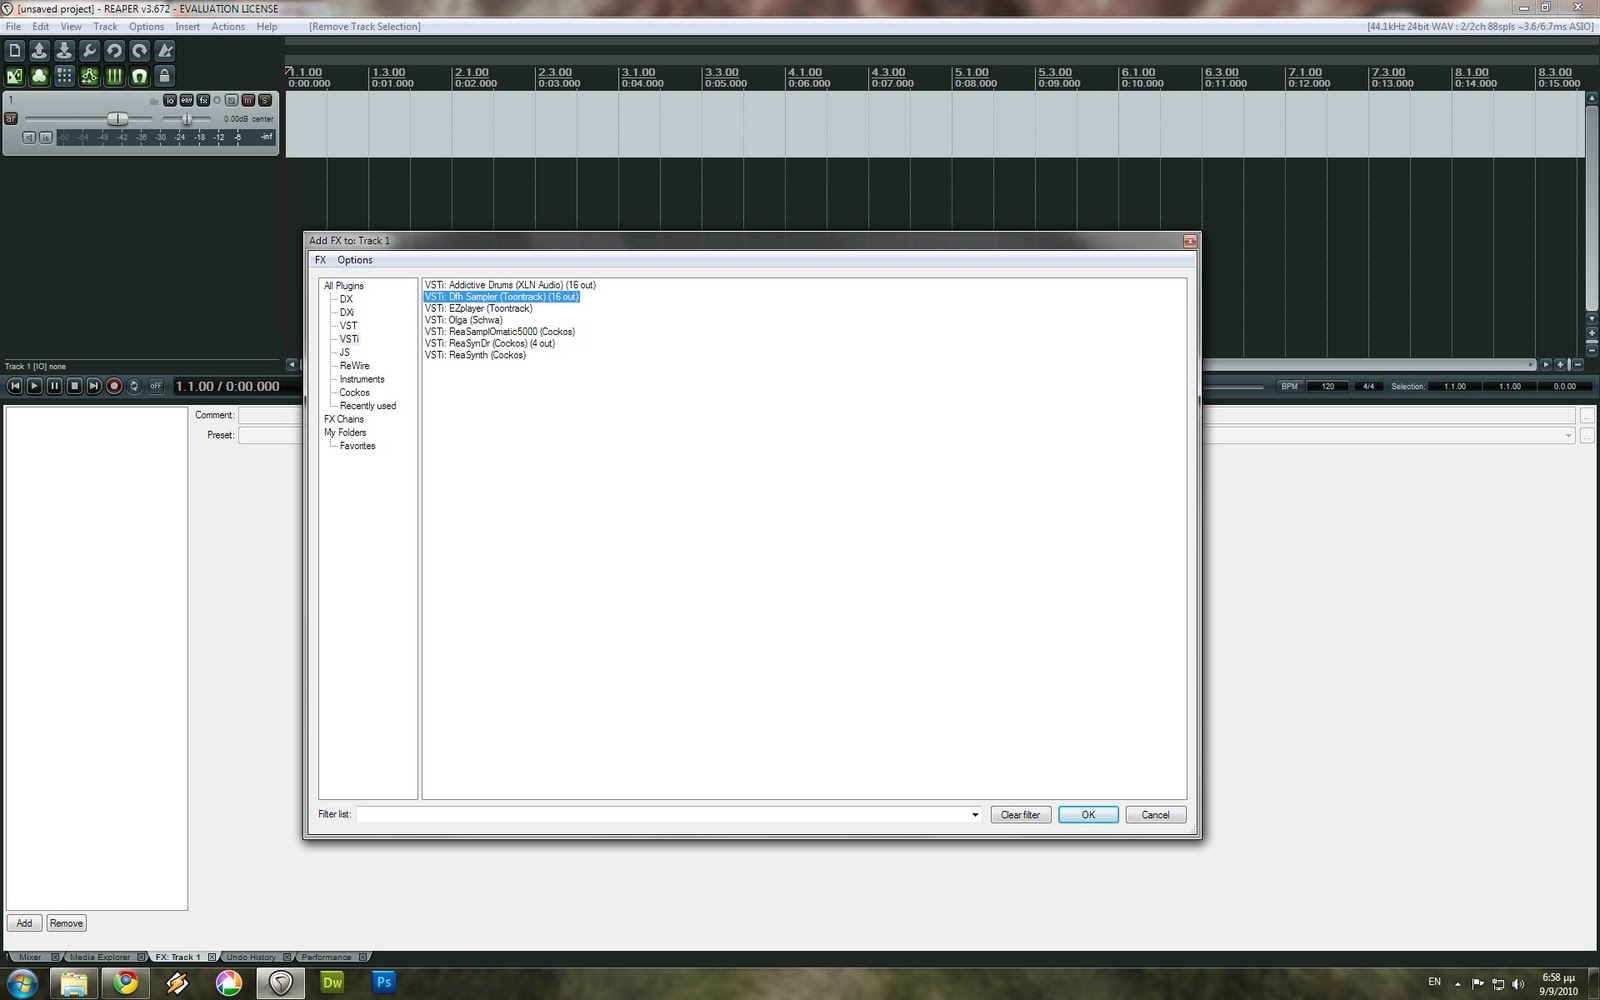1600x1000 pixels.
Task: Click the Redo arrow icon
Action: click(138, 50)
